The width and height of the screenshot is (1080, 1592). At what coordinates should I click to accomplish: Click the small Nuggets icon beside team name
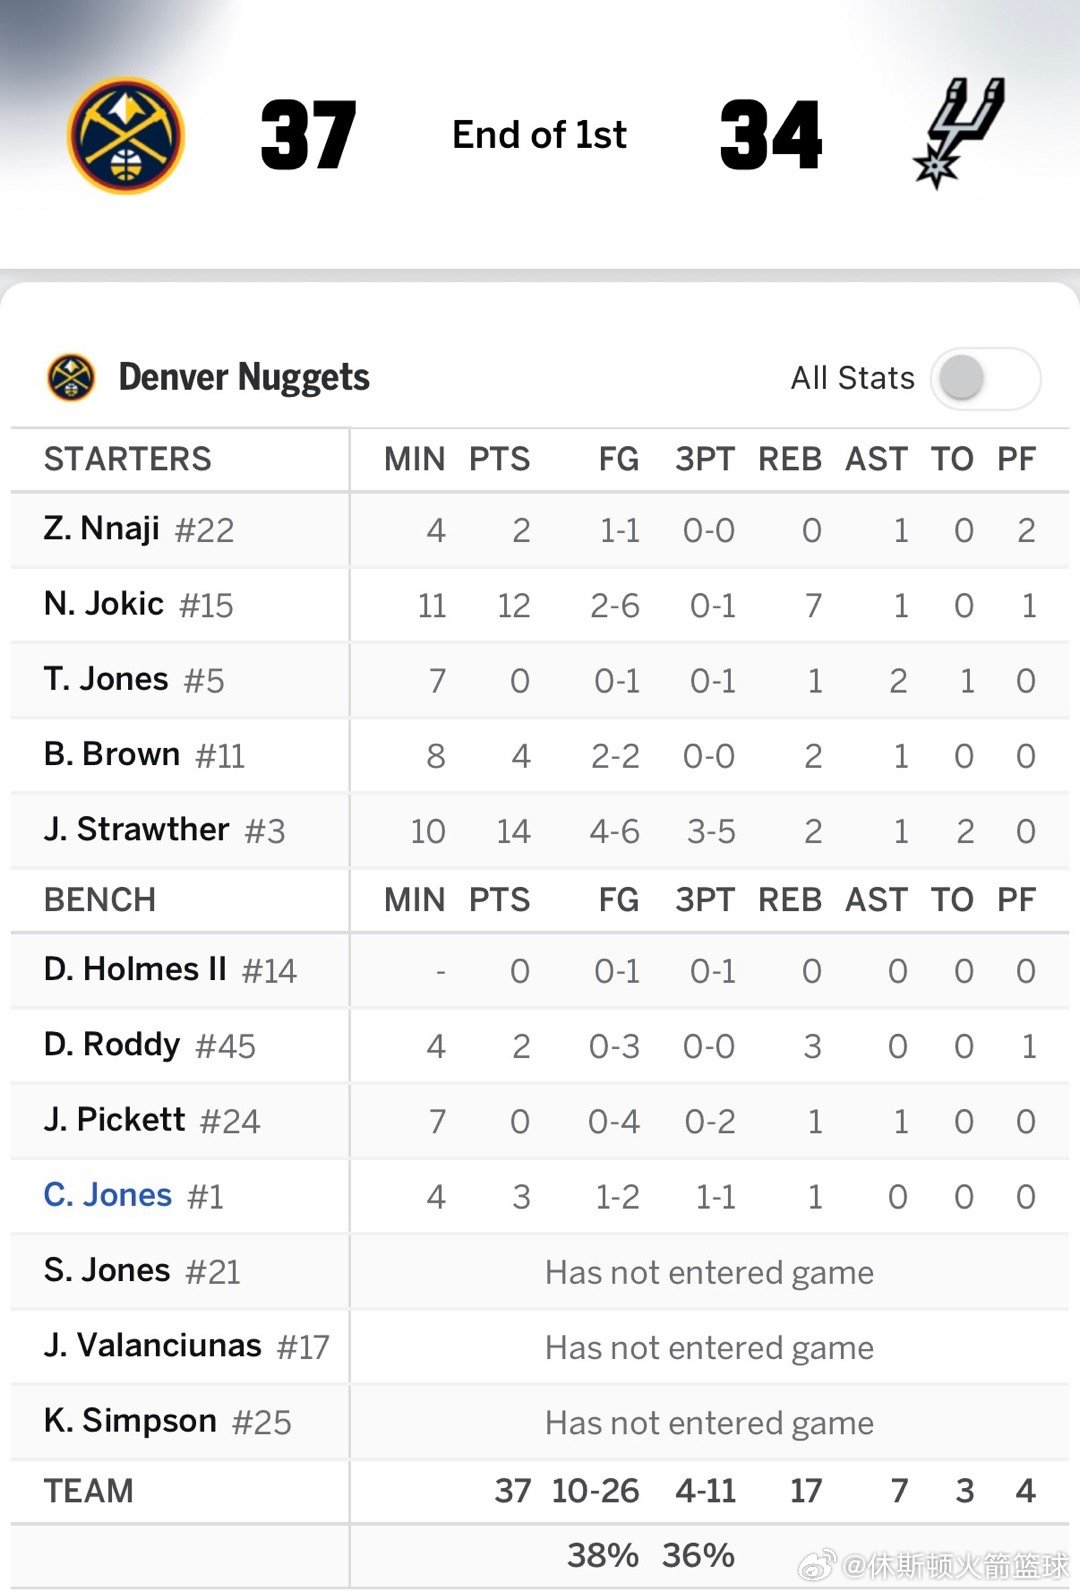coord(70,377)
